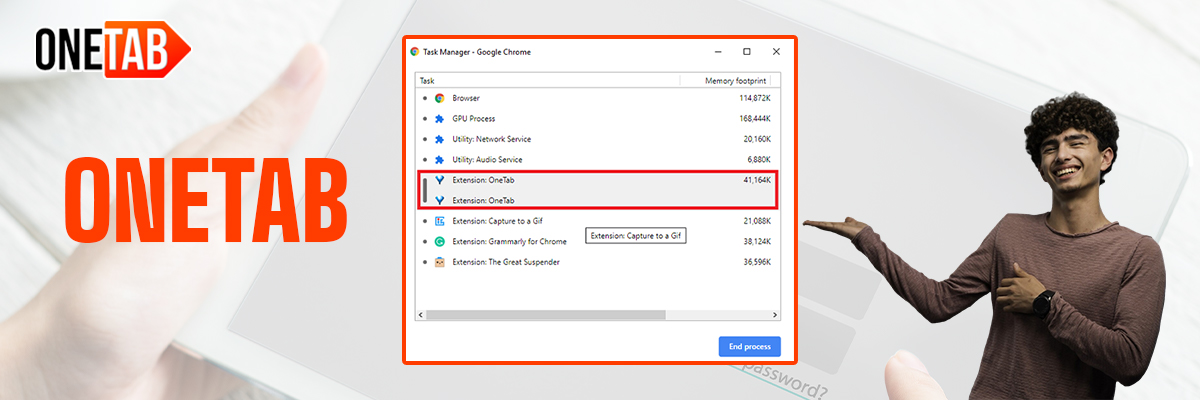The width and height of the screenshot is (1200, 400).
Task: Select the Browser task row
Action: tap(598, 98)
